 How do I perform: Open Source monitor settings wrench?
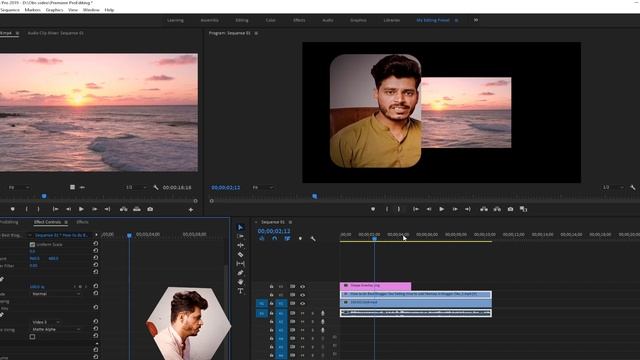pyautogui.click(x=156, y=187)
